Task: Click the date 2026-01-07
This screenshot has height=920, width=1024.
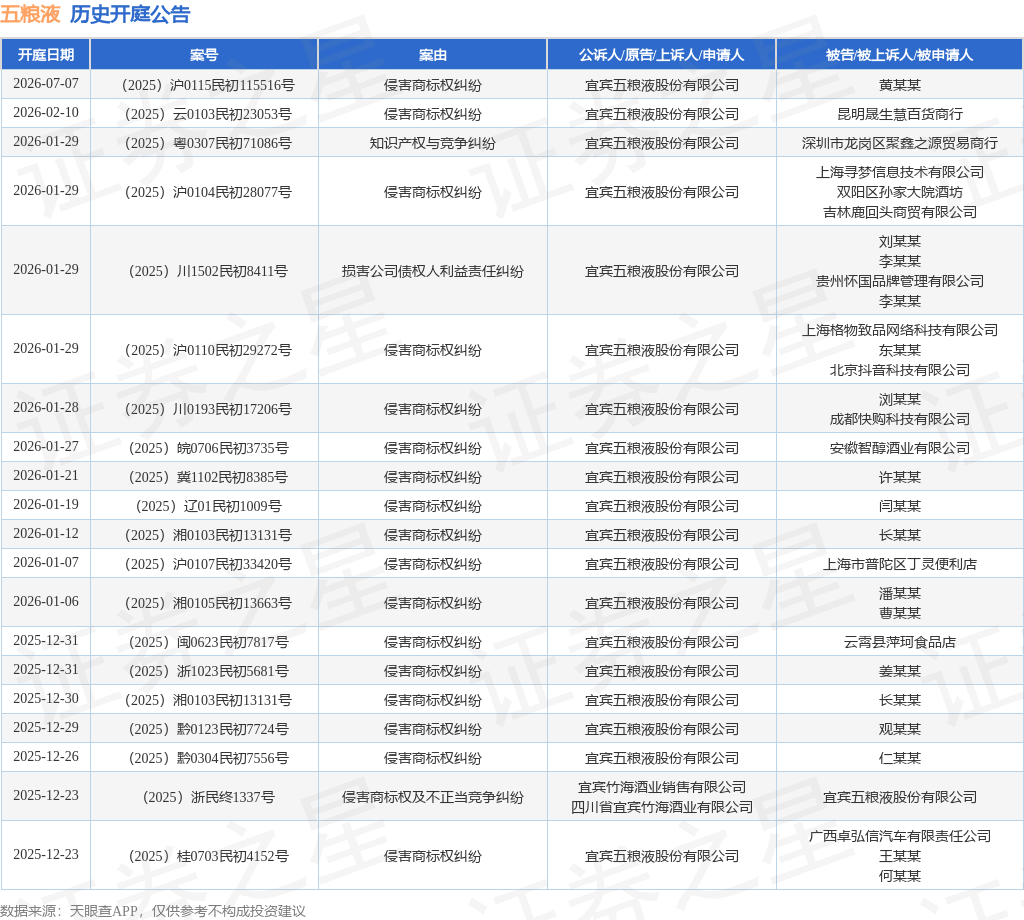Action: point(46,562)
